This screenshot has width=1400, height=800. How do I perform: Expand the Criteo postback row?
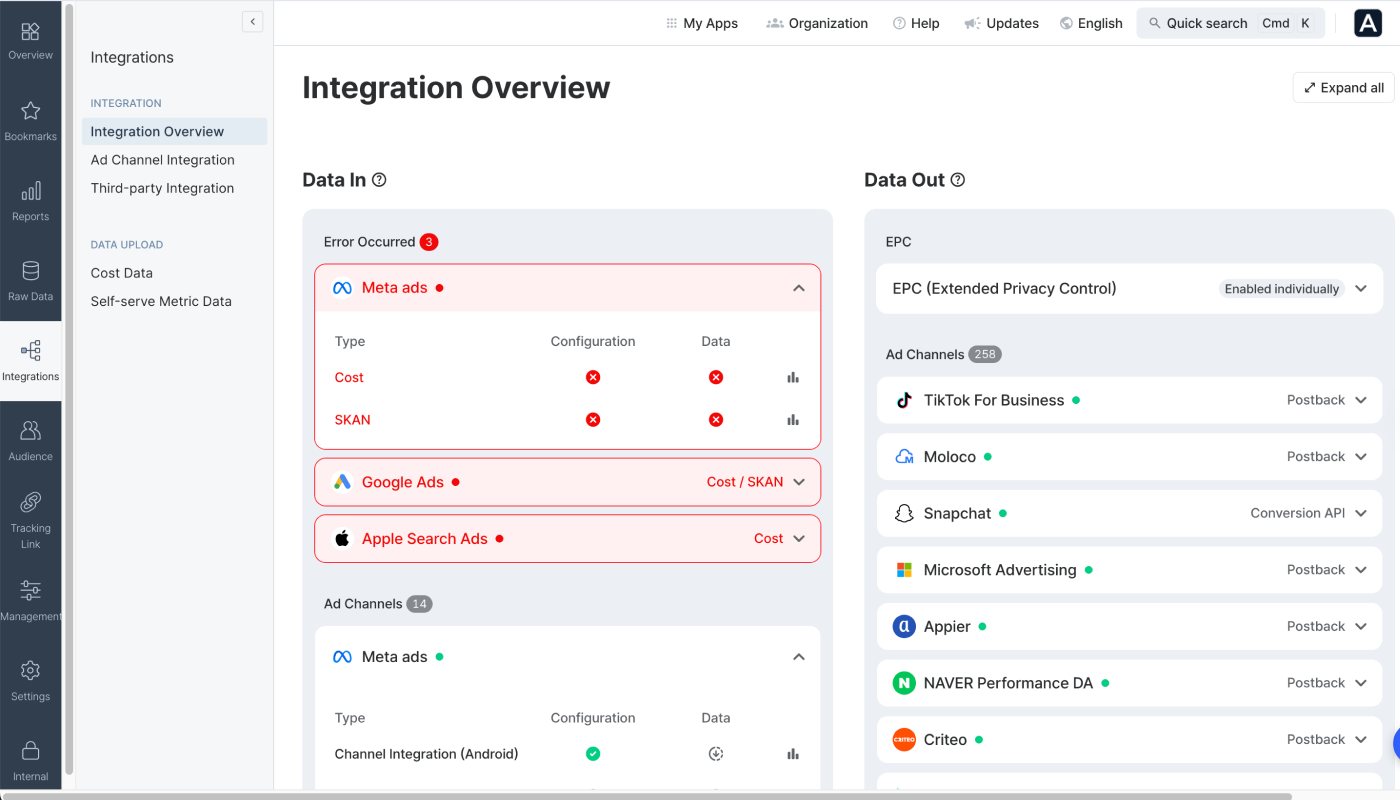pos(1361,740)
